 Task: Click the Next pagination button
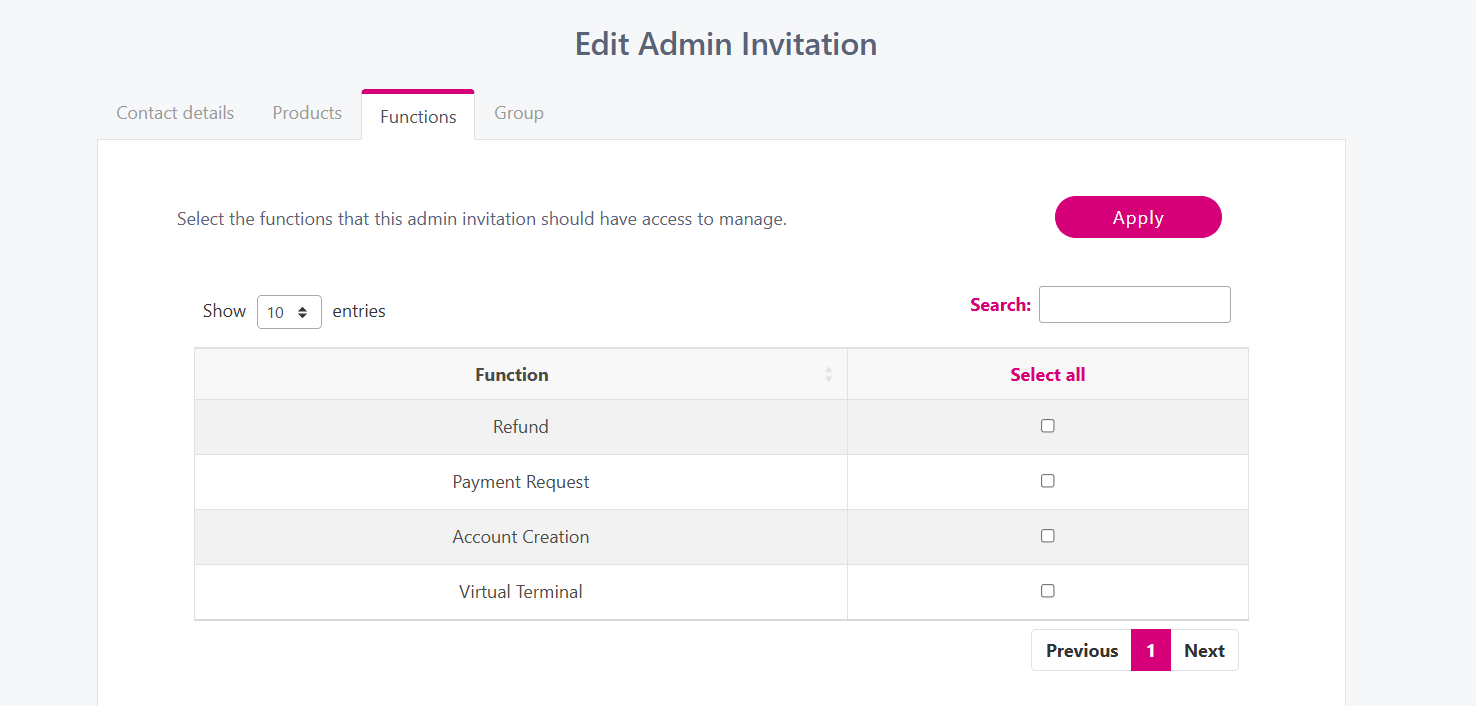point(1204,650)
